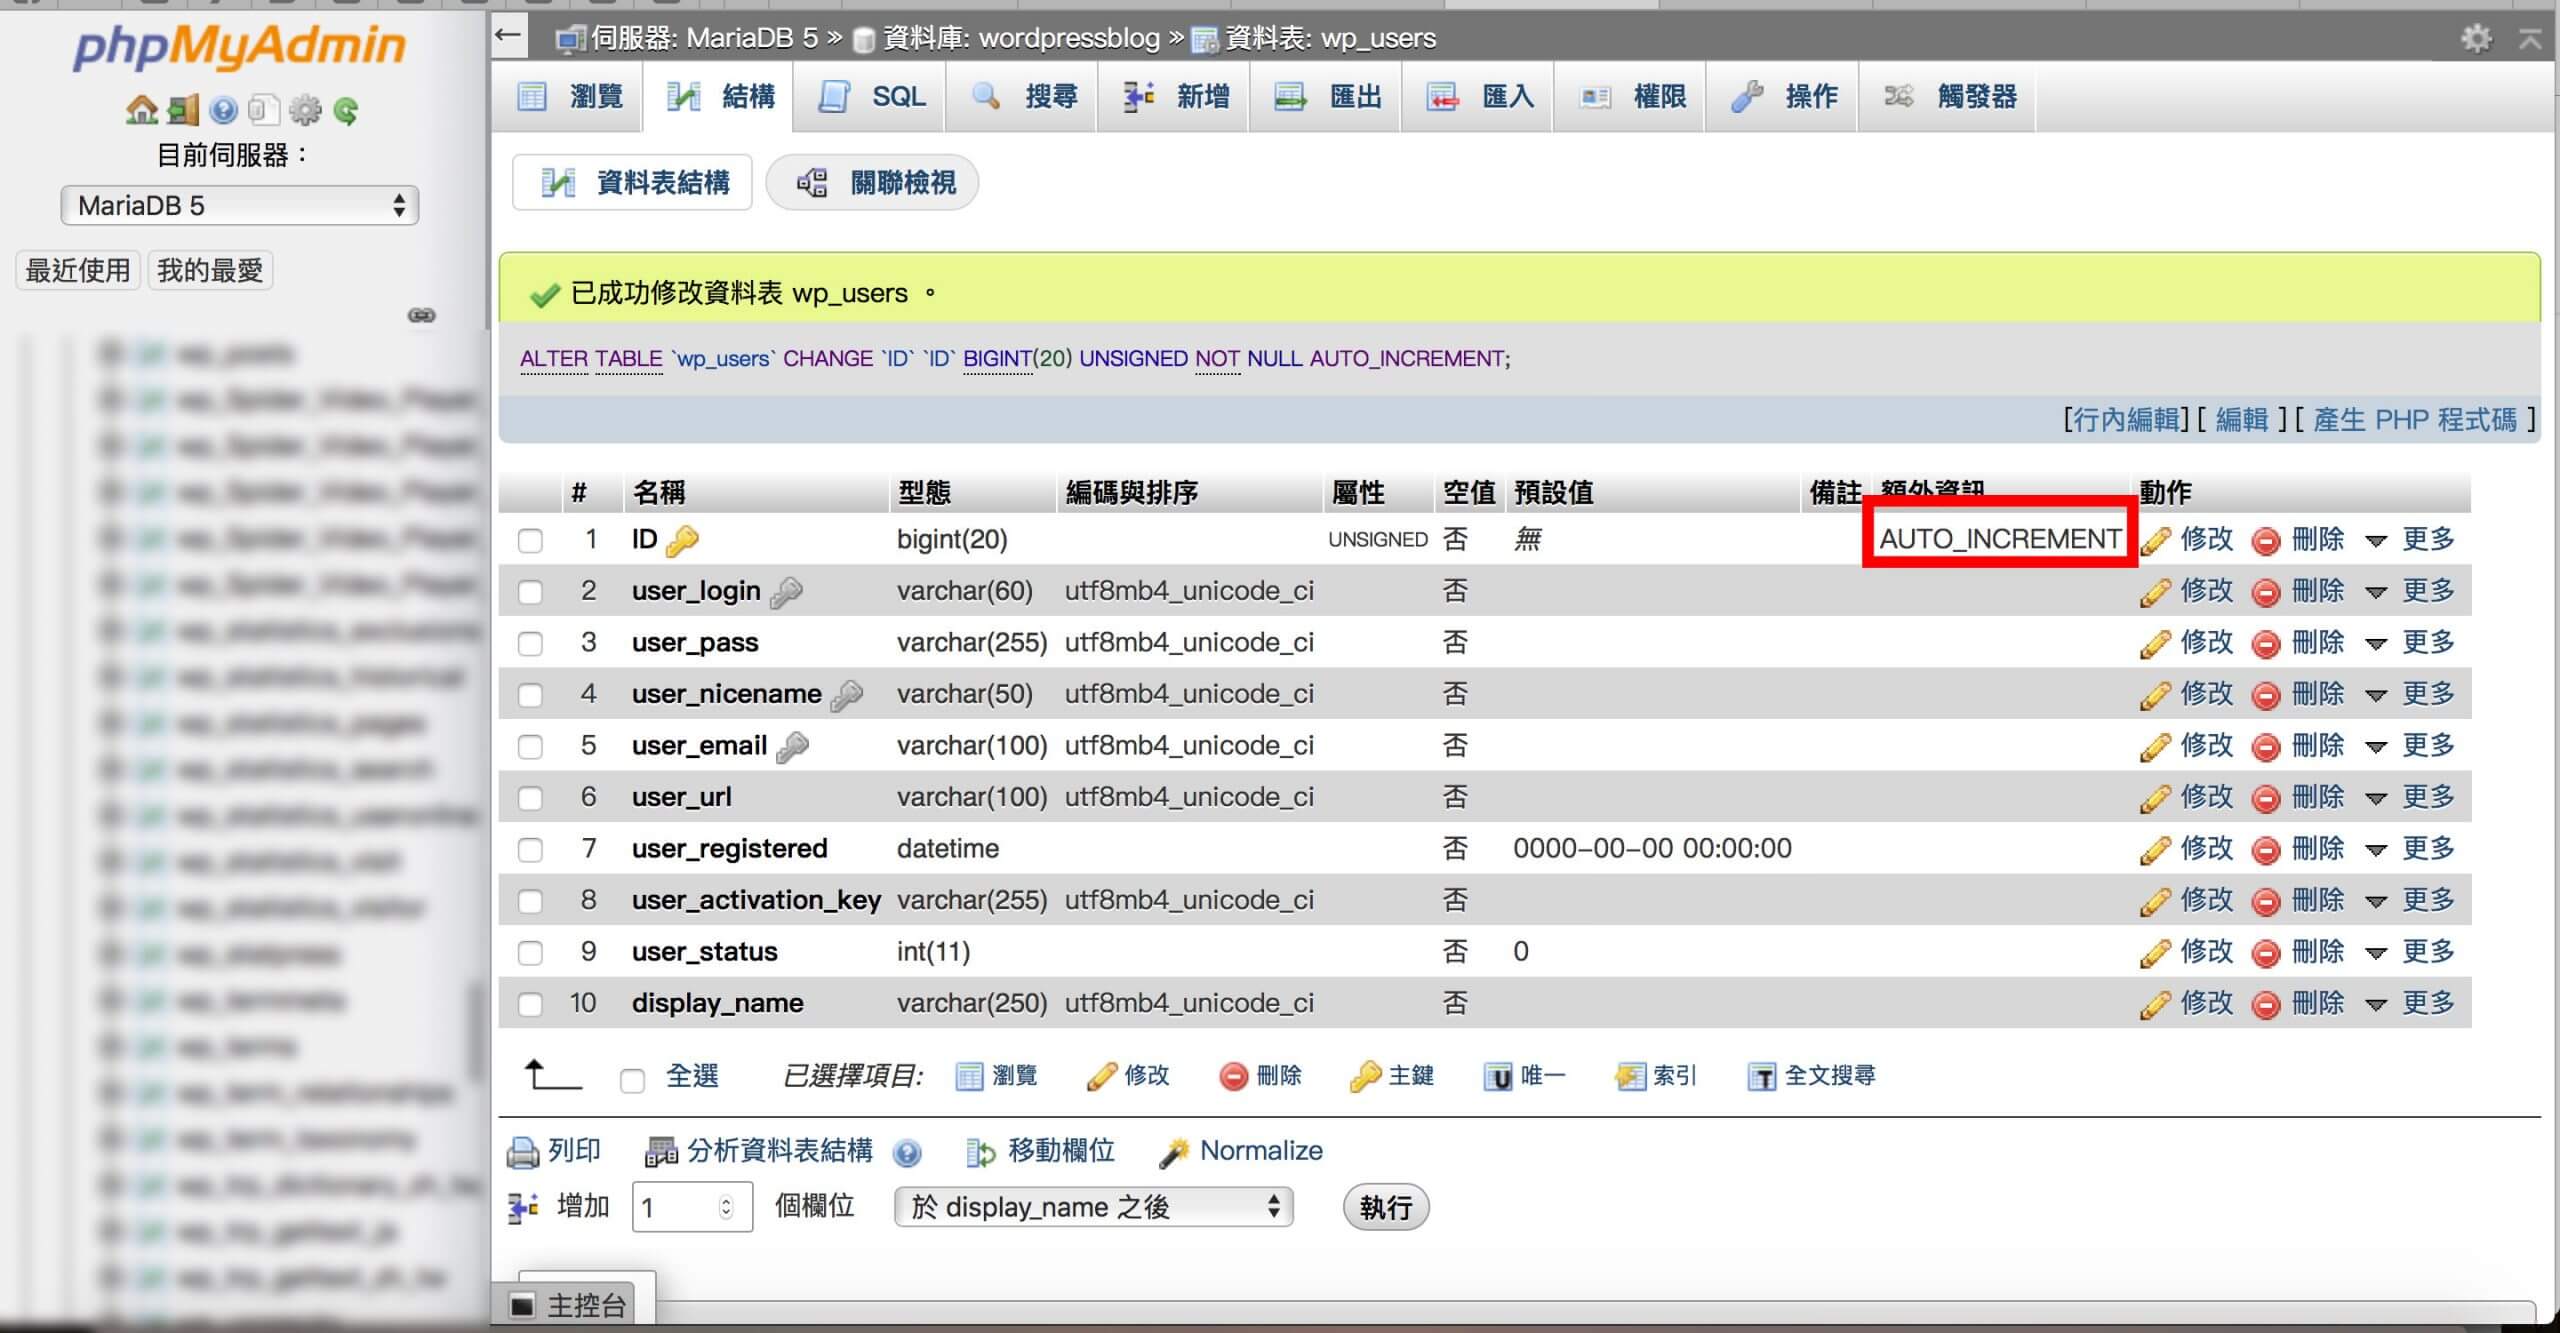2560x1333 pixels.
Task: Expand More (更多) menu for user_url row
Action: 2410,798
